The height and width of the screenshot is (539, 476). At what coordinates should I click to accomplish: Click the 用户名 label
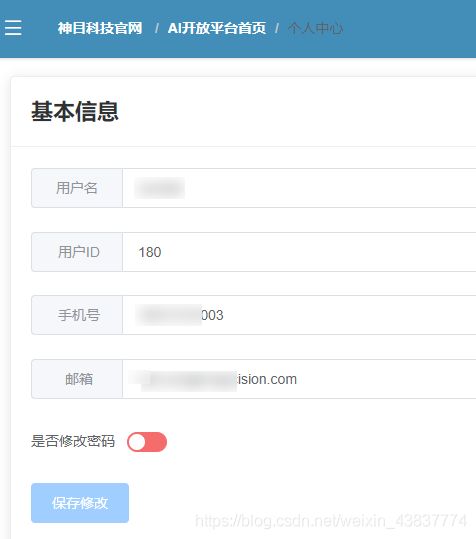[x=77, y=188]
